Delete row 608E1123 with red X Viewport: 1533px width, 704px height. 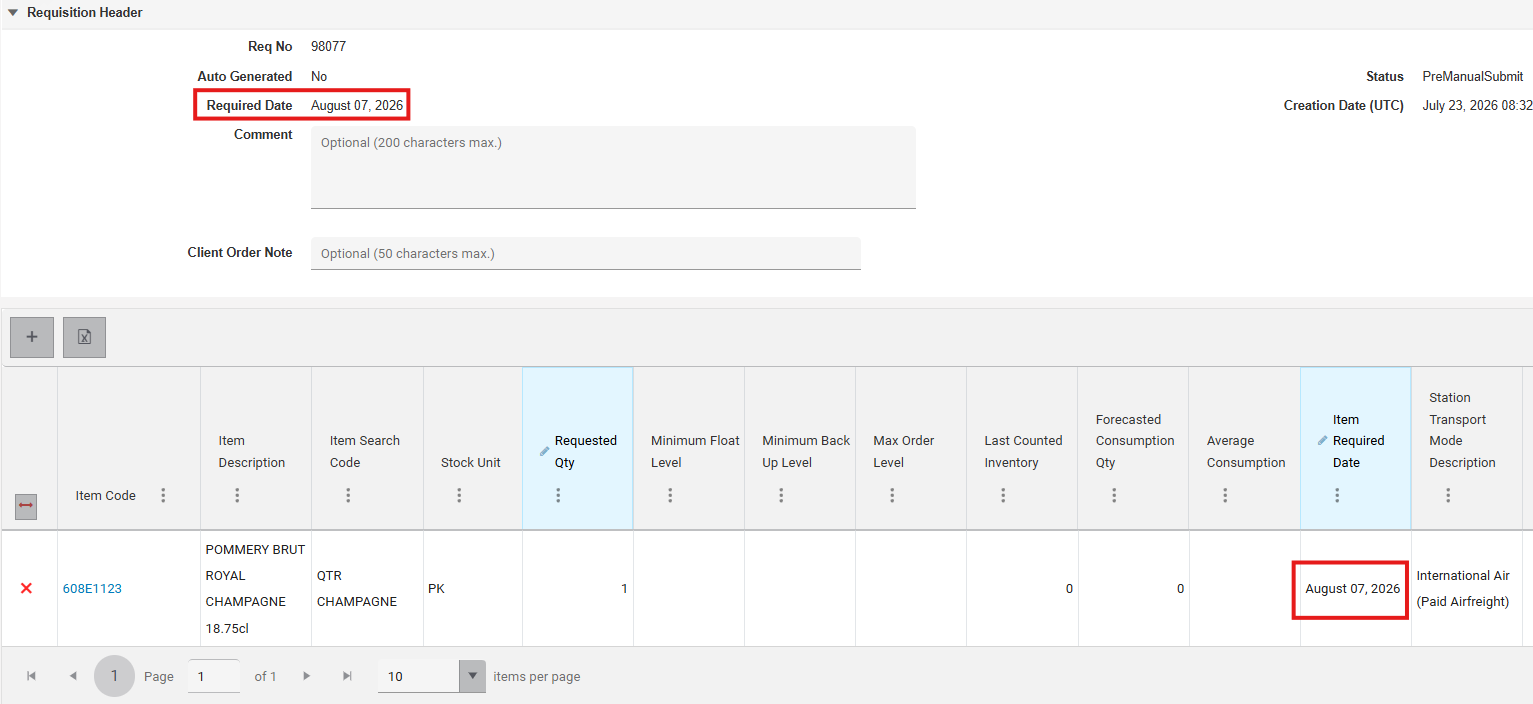point(27,588)
